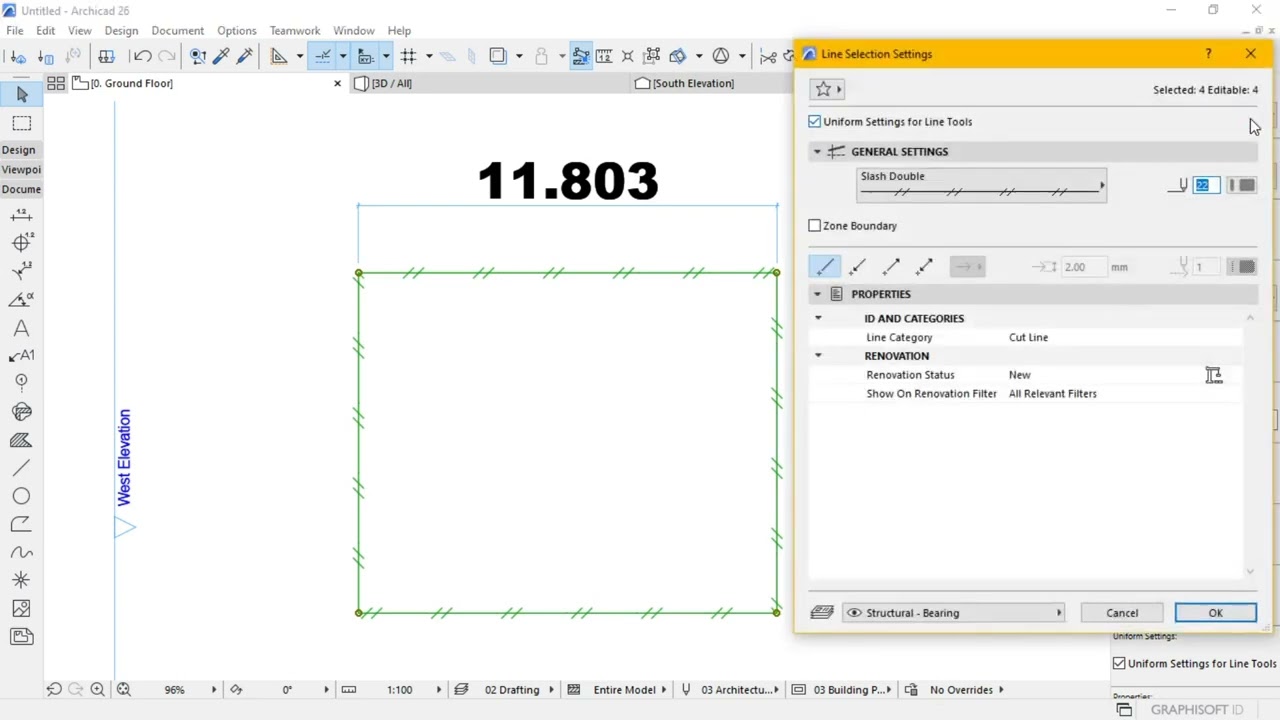Switch to the South Elevation tab

693,83
